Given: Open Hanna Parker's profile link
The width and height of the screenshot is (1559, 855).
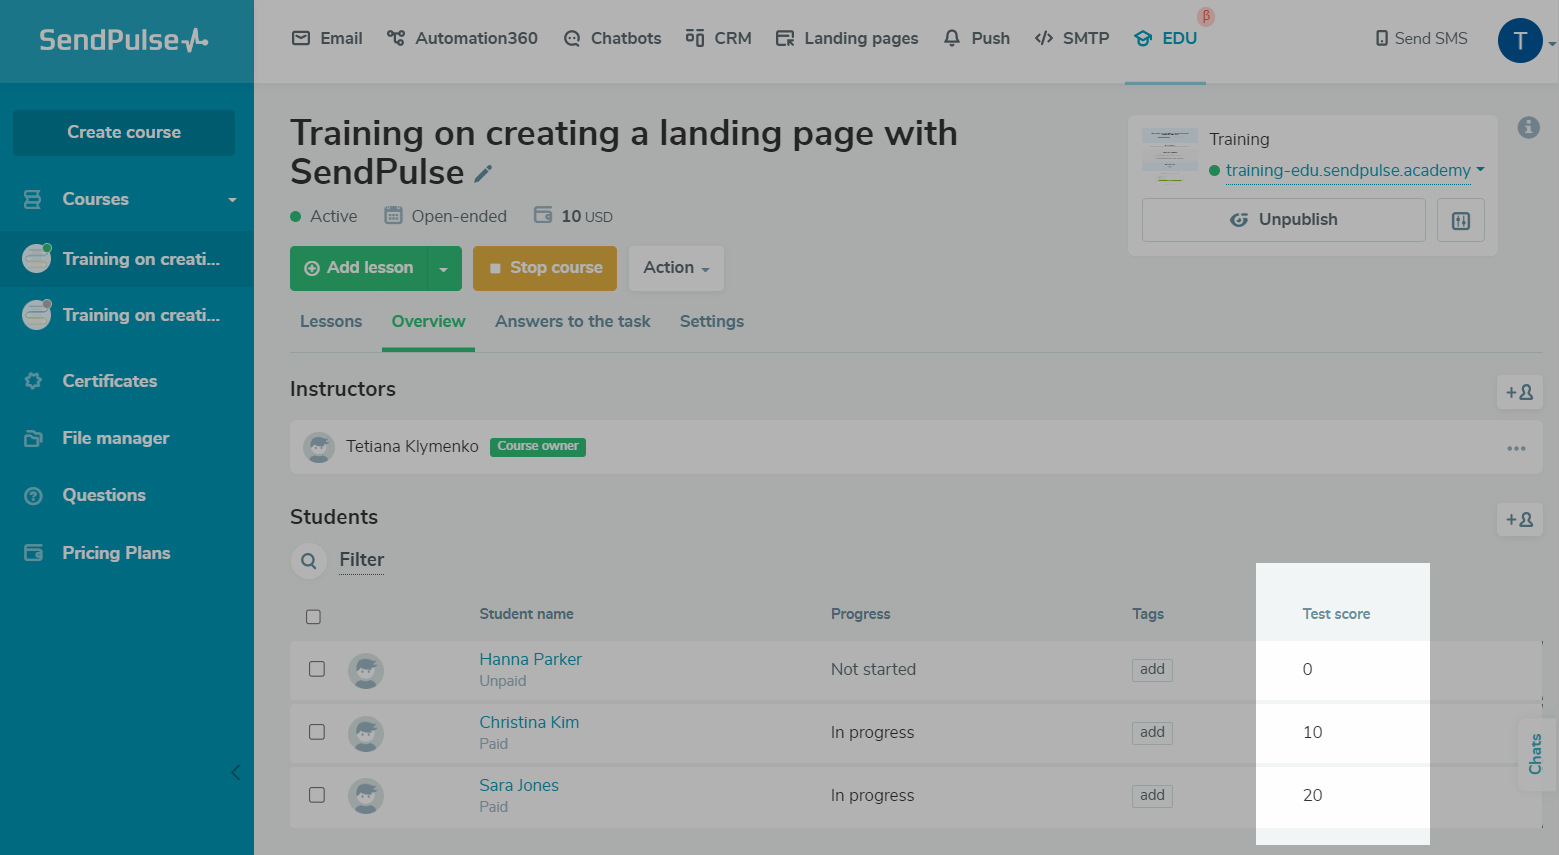Looking at the screenshot, I should pyautogui.click(x=530, y=659).
